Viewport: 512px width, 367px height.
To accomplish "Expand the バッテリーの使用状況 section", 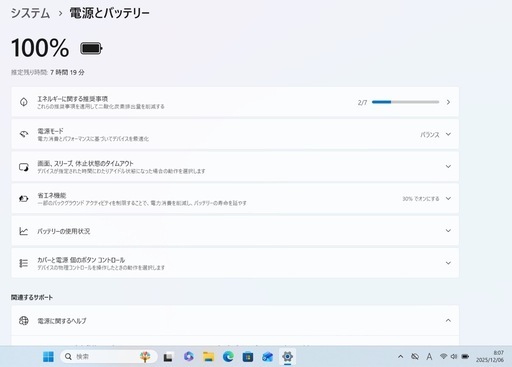I will [448, 231].
